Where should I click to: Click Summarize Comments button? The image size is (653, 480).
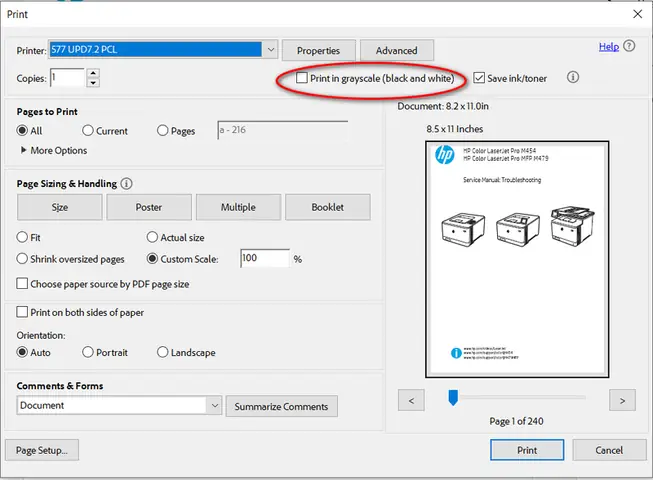(282, 406)
